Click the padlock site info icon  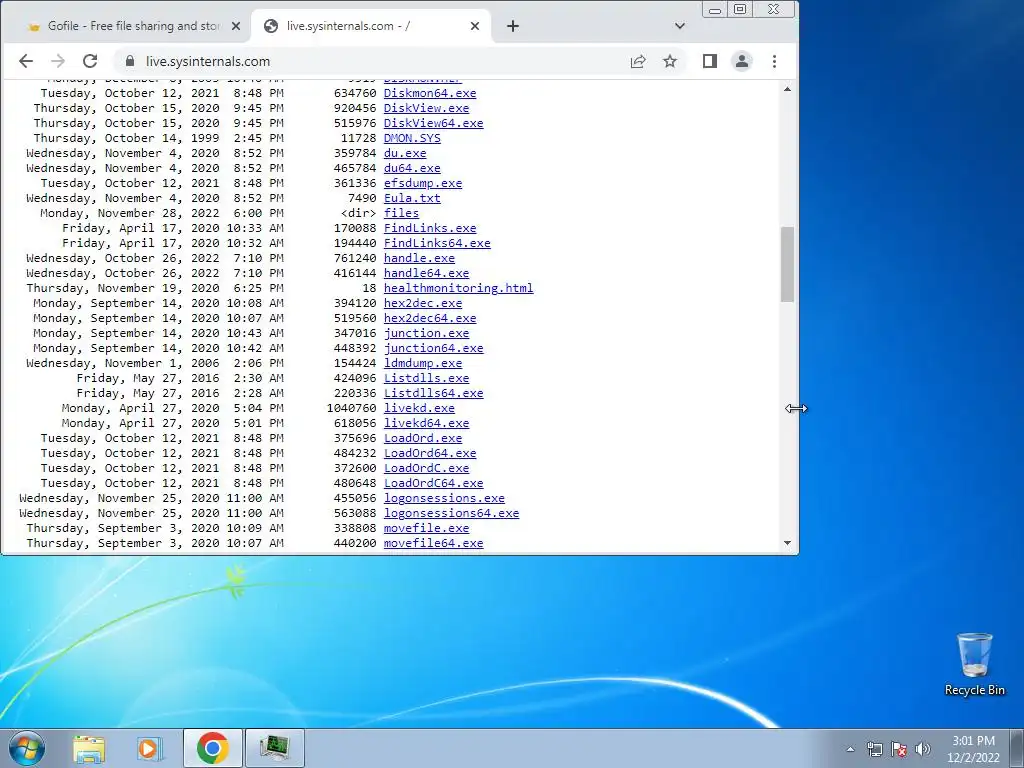(x=130, y=61)
